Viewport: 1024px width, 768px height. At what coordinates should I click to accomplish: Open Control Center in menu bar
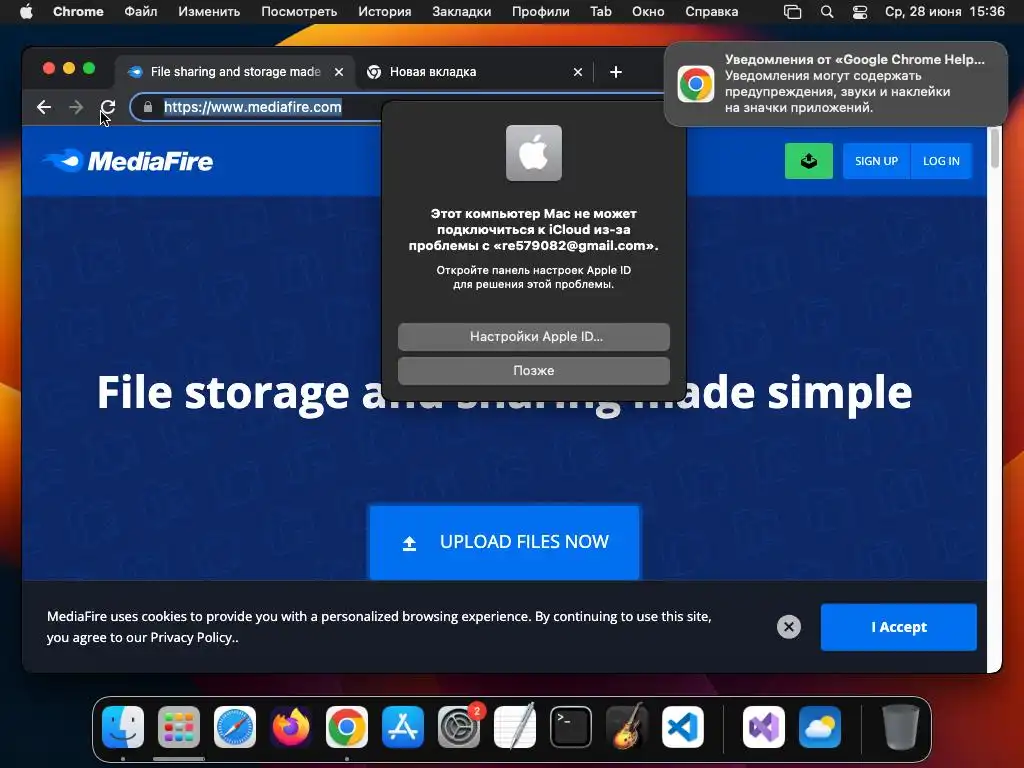860,12
